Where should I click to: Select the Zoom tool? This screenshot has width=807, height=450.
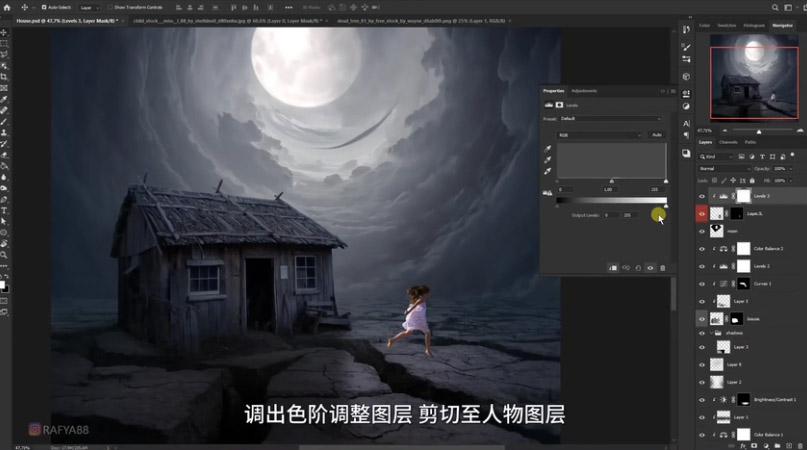point(5,255)
